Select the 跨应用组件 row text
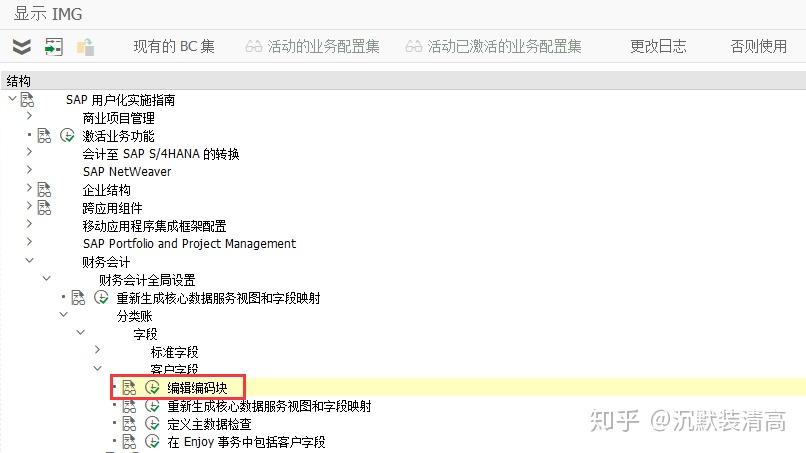The image size is (806, 453). [x=113, y=208]
